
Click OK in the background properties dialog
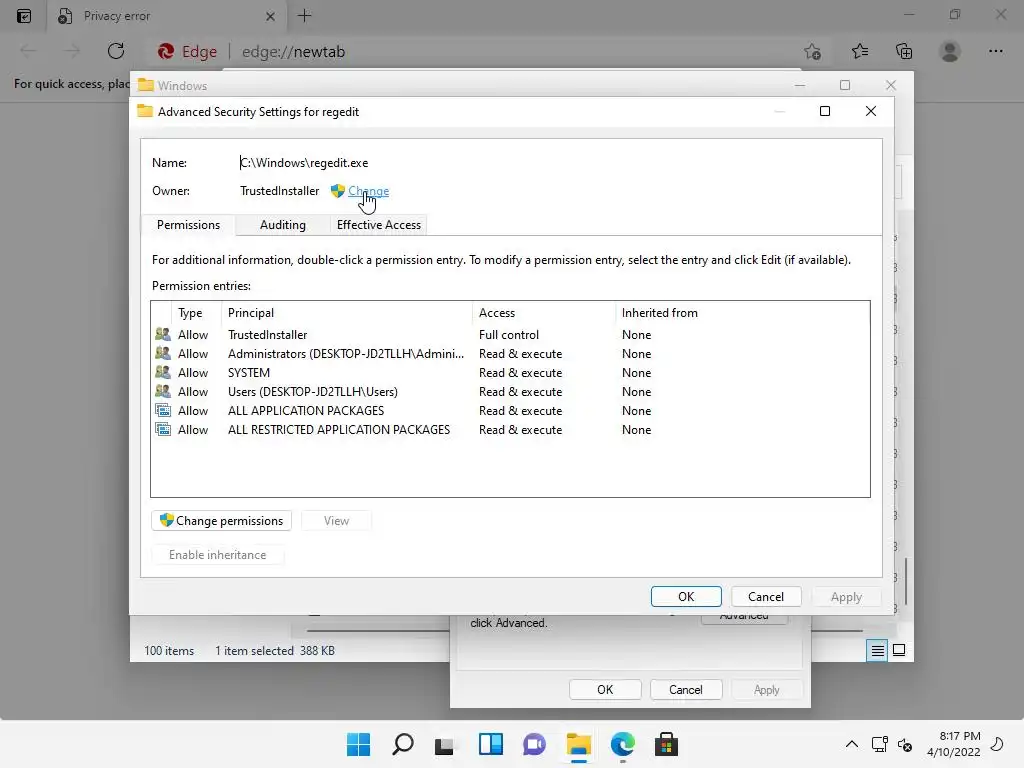click(605, 690)
